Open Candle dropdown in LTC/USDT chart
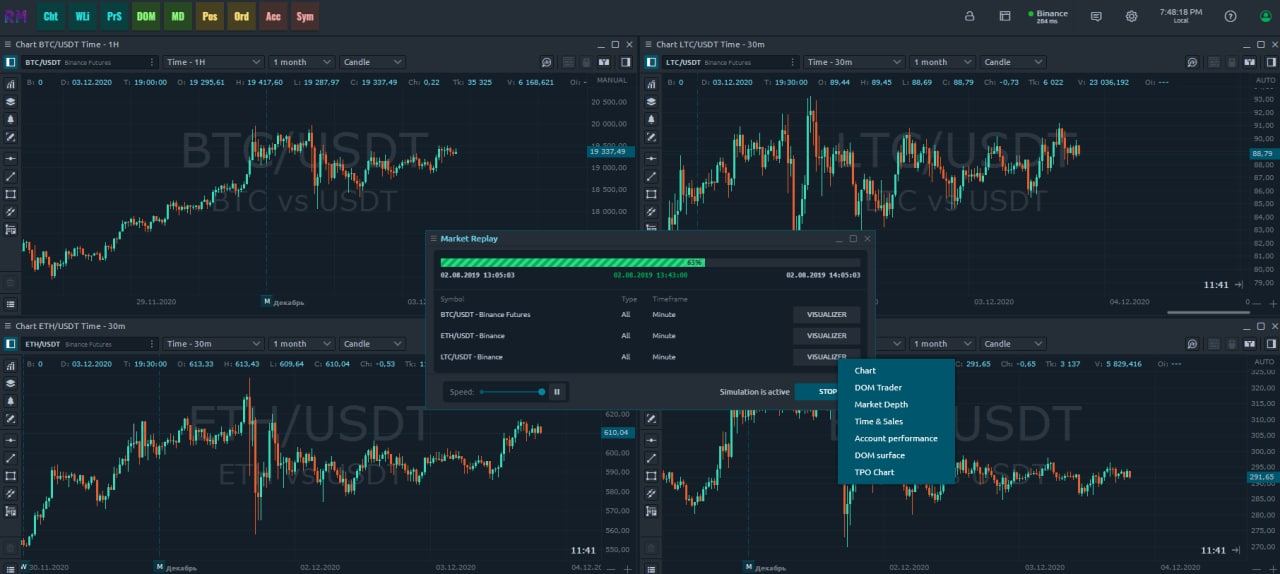The width and height of the screenshot is (1280, 574). [x=1013, y=62]
